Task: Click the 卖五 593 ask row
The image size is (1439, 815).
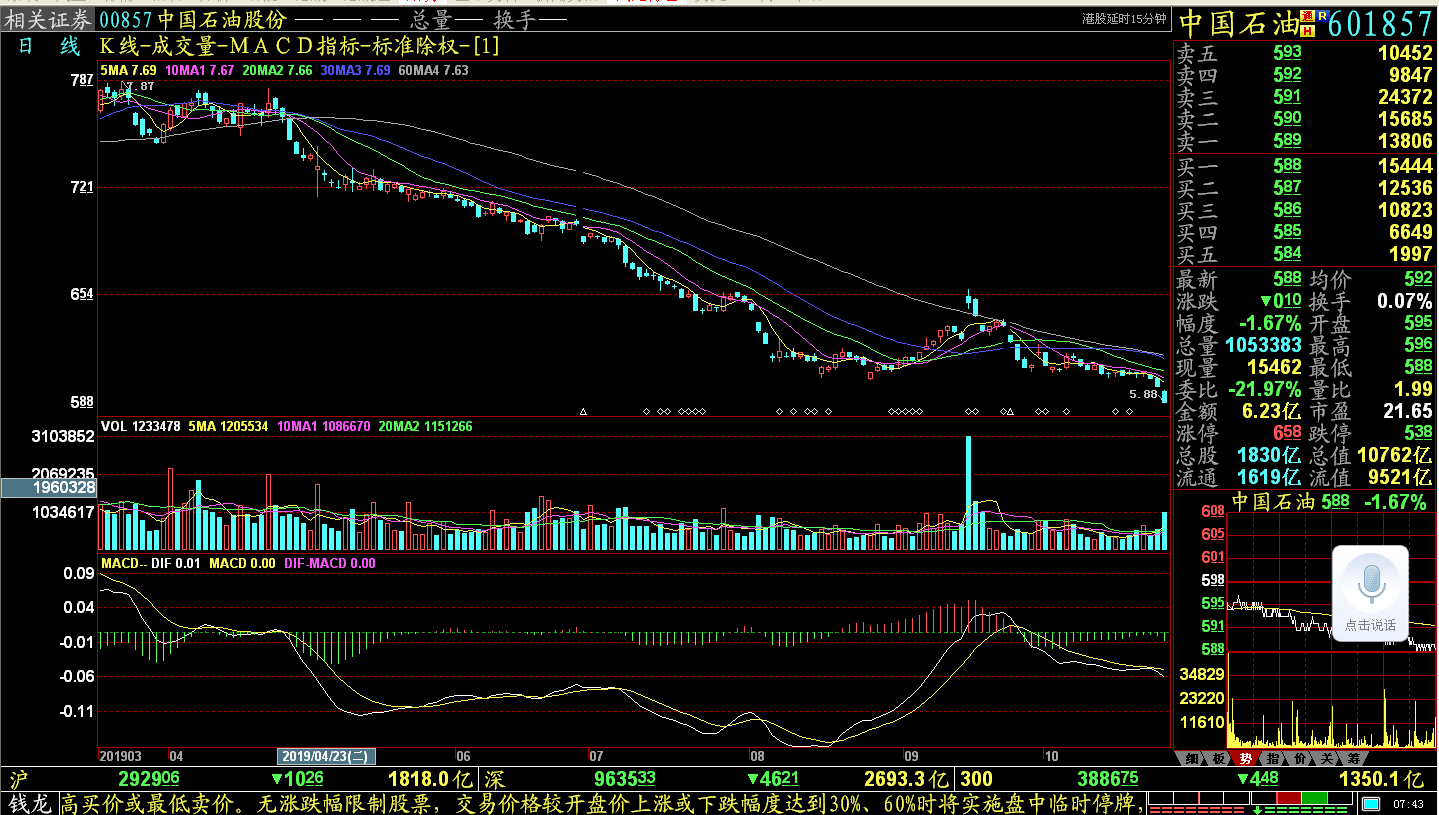Action: coord(1305,53)
